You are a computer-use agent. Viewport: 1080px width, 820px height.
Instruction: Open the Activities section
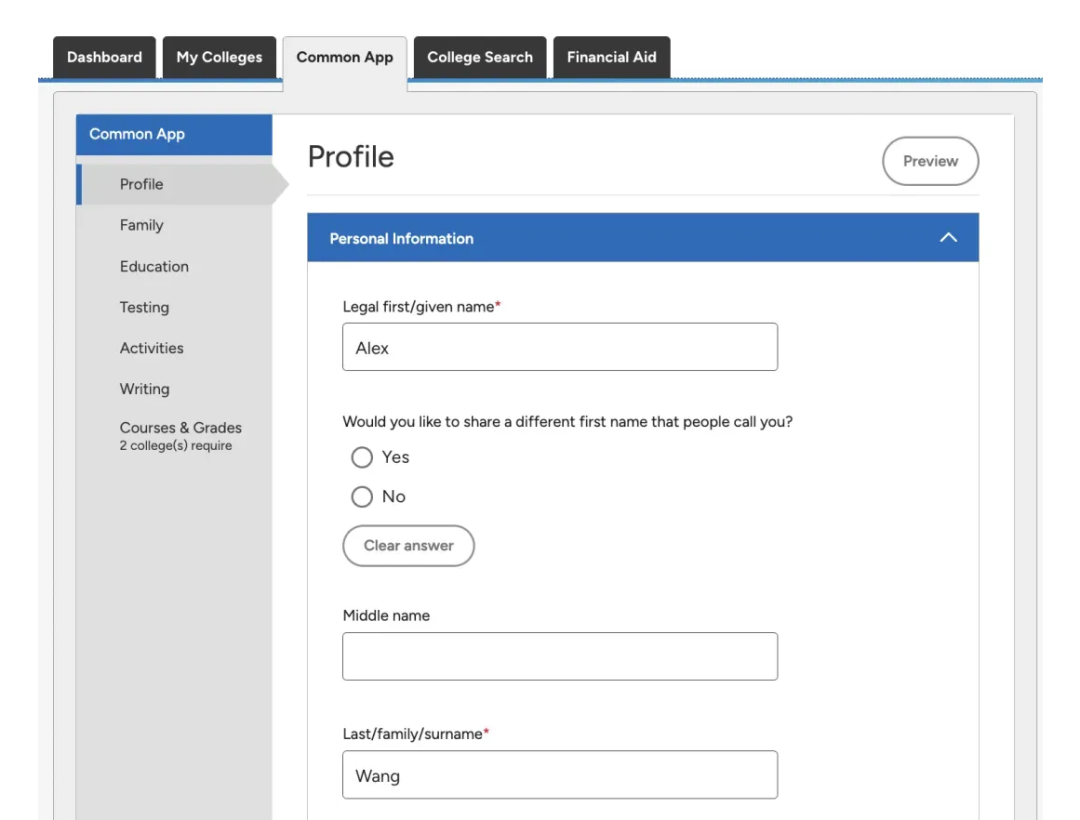coord(152,348)
